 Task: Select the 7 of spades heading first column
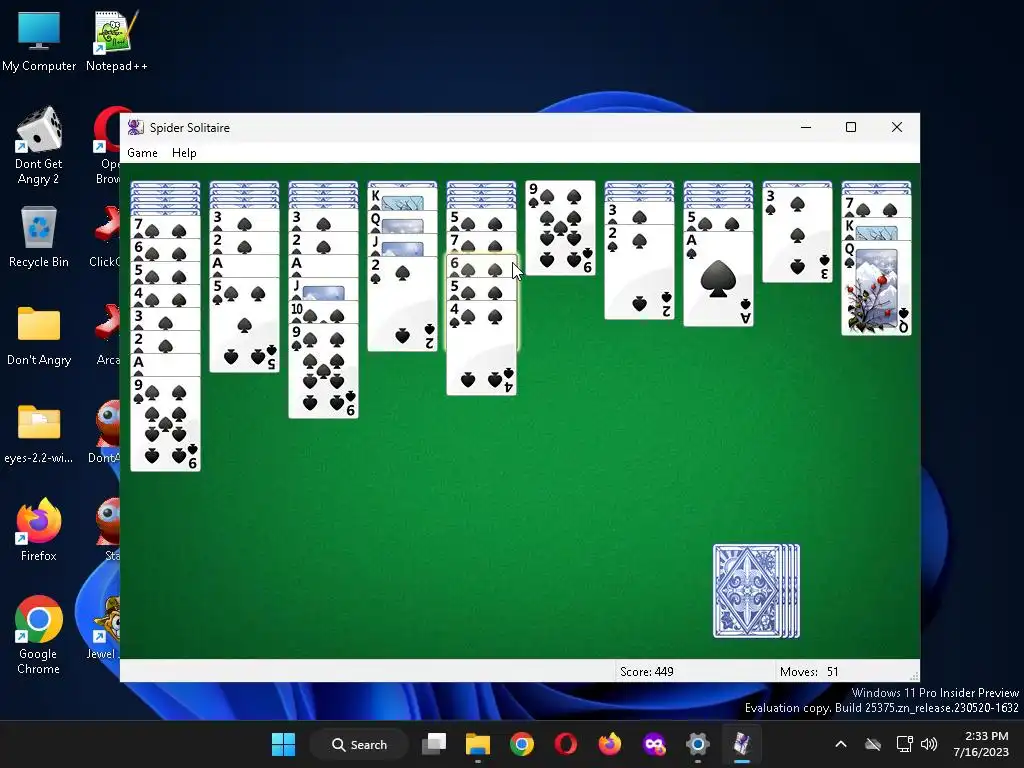click(165, 228)
